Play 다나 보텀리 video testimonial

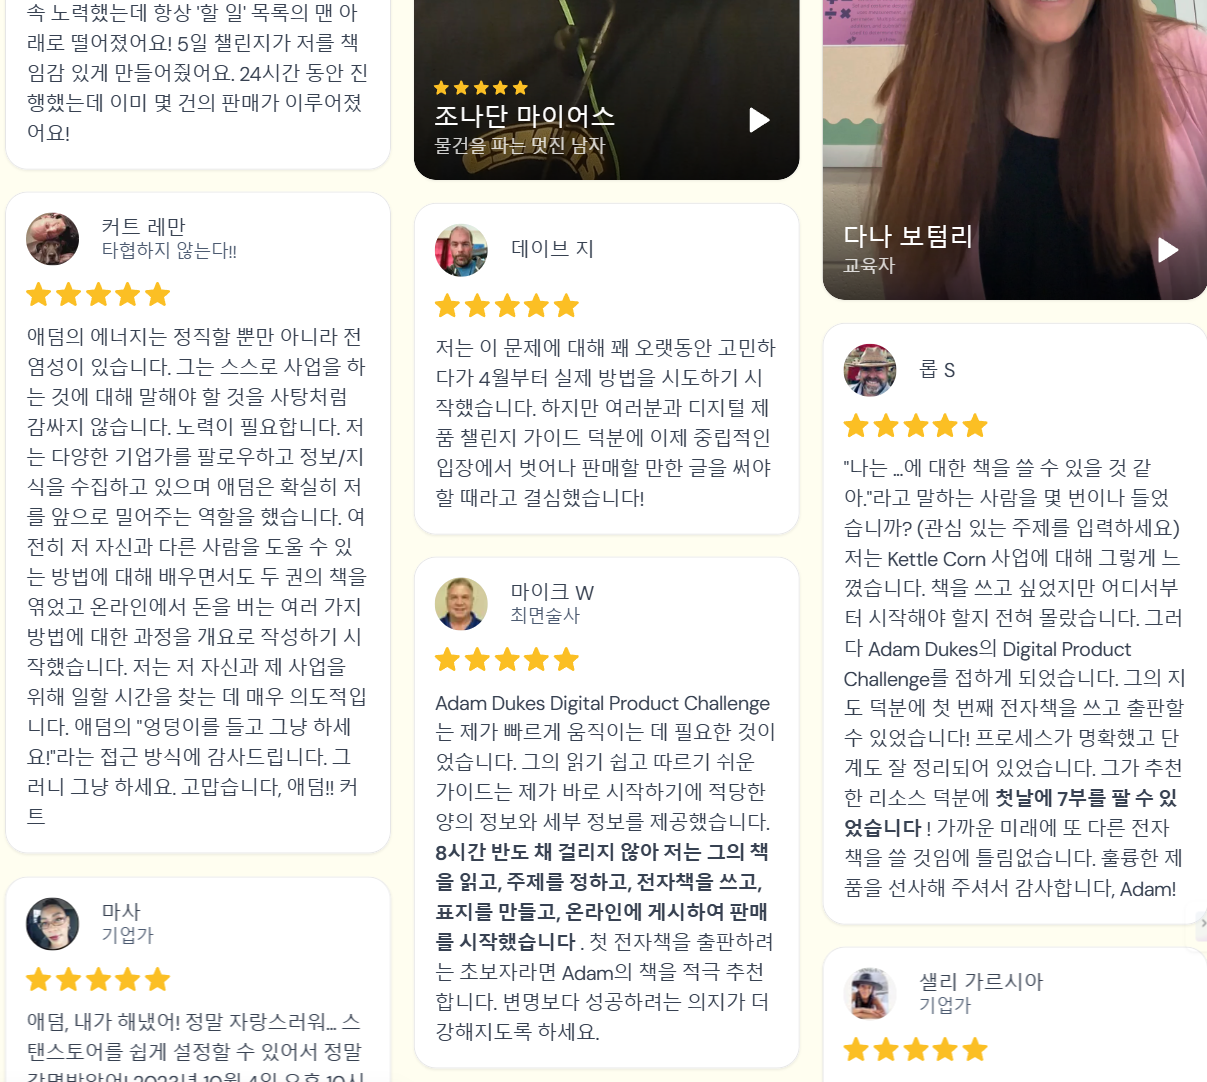[1167, 250]
